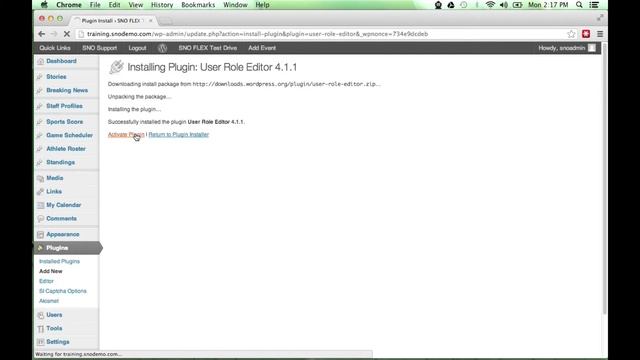640x360 pixels.
Task: Click the Comments bubble icon
Action: pos(40,219)
